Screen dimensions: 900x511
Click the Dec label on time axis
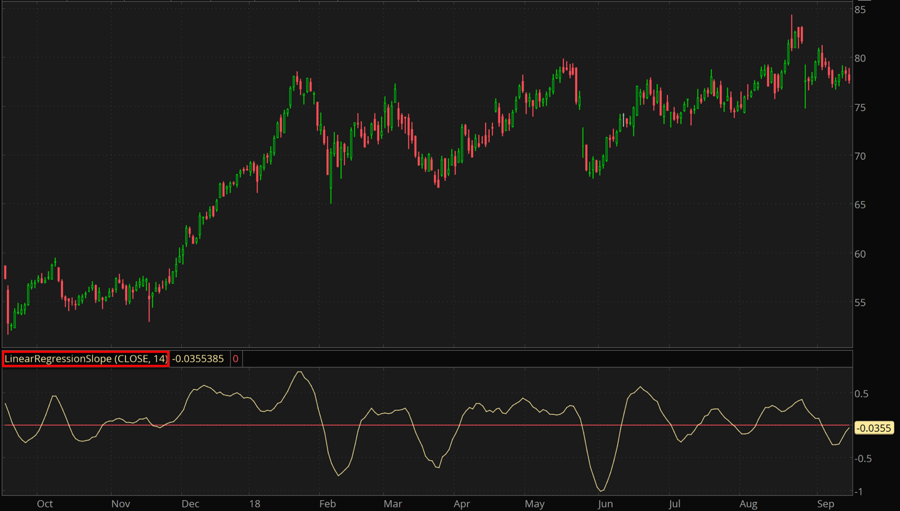point(192,504)
